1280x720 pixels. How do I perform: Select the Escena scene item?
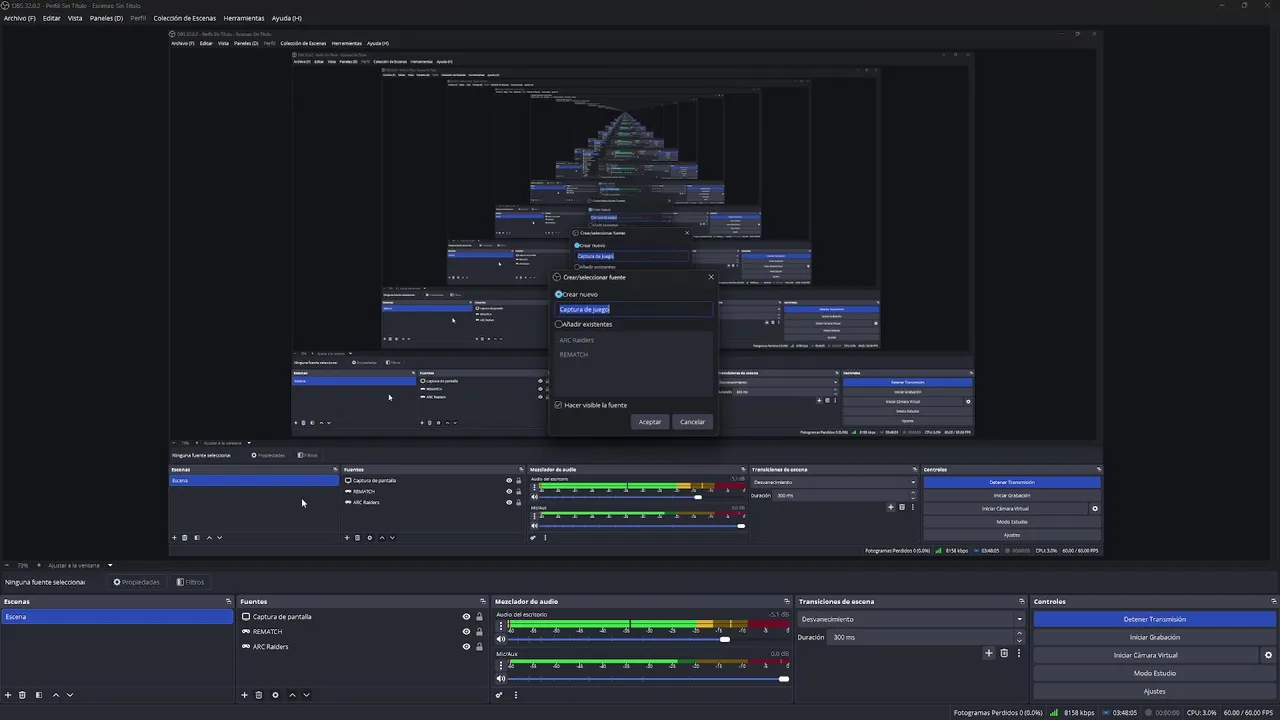click(117, 617)
